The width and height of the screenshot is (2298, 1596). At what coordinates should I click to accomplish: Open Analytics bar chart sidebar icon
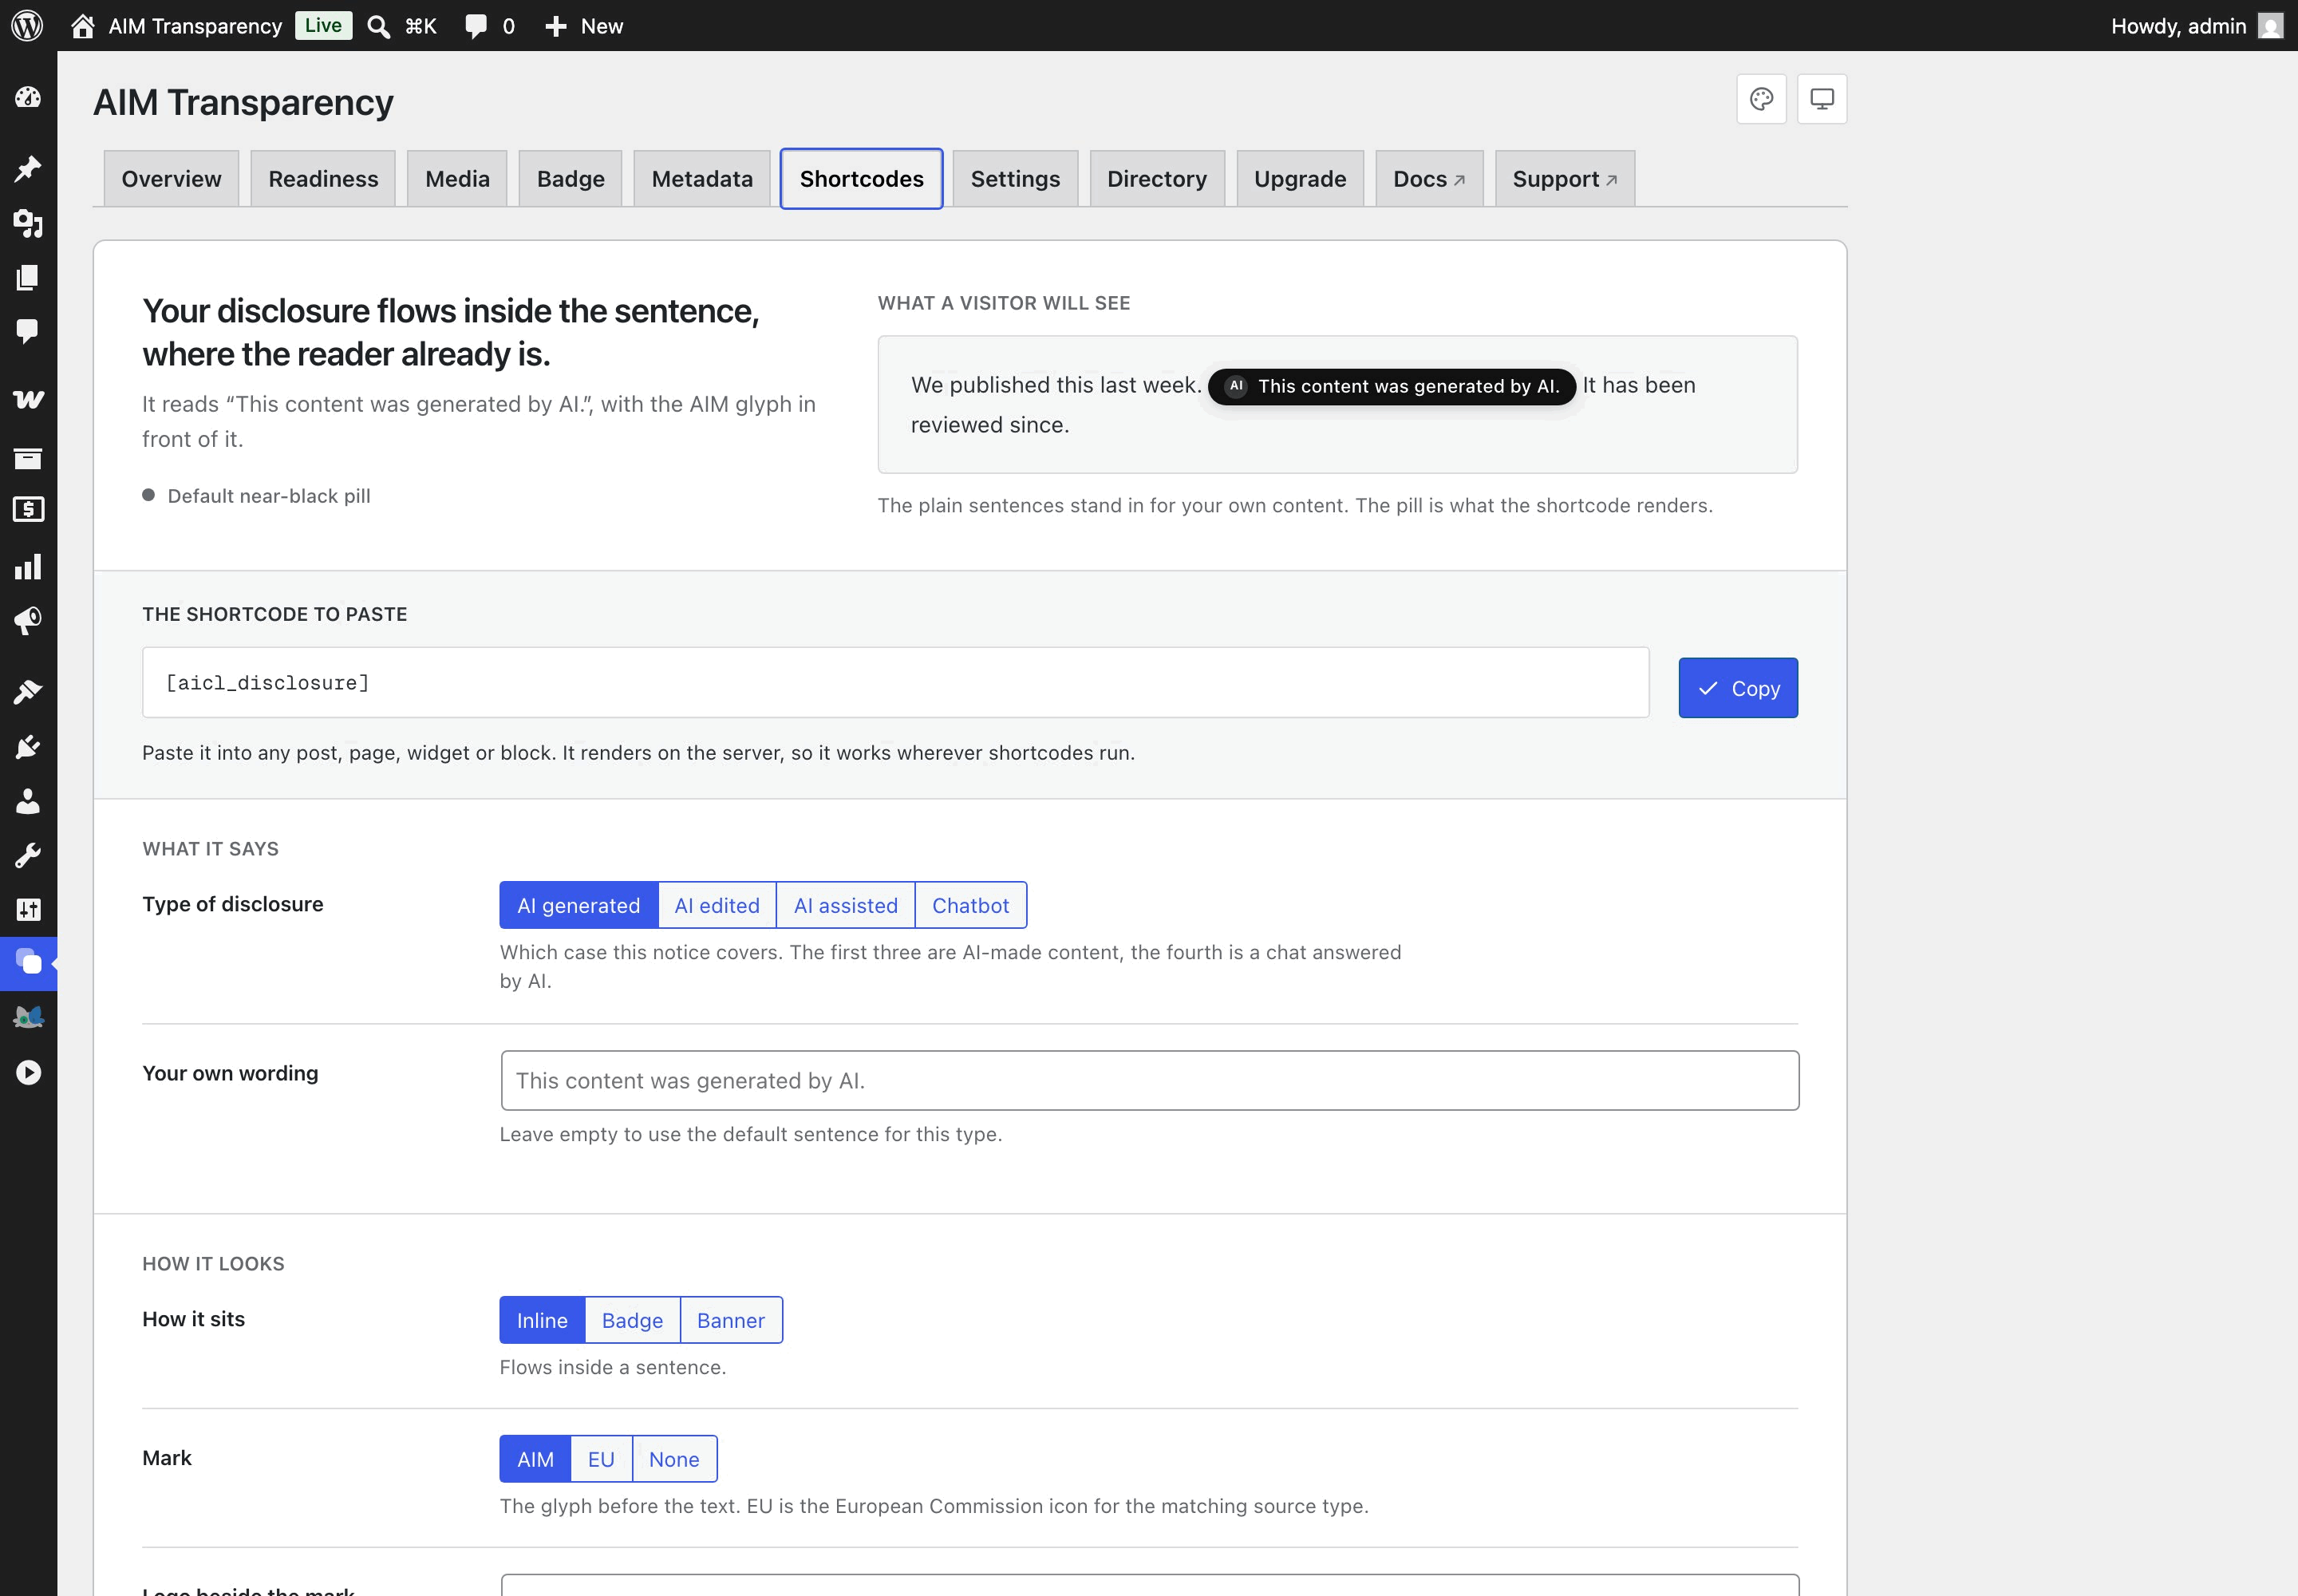pyautogui.click(x=28, y=567)
